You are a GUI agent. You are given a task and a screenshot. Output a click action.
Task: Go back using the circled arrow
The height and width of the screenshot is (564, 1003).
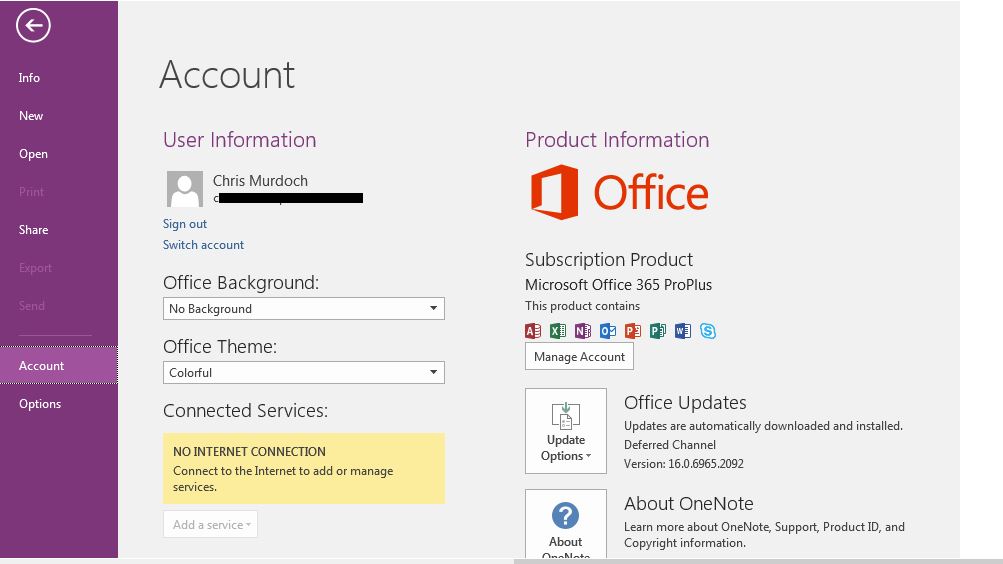(33, 26)
